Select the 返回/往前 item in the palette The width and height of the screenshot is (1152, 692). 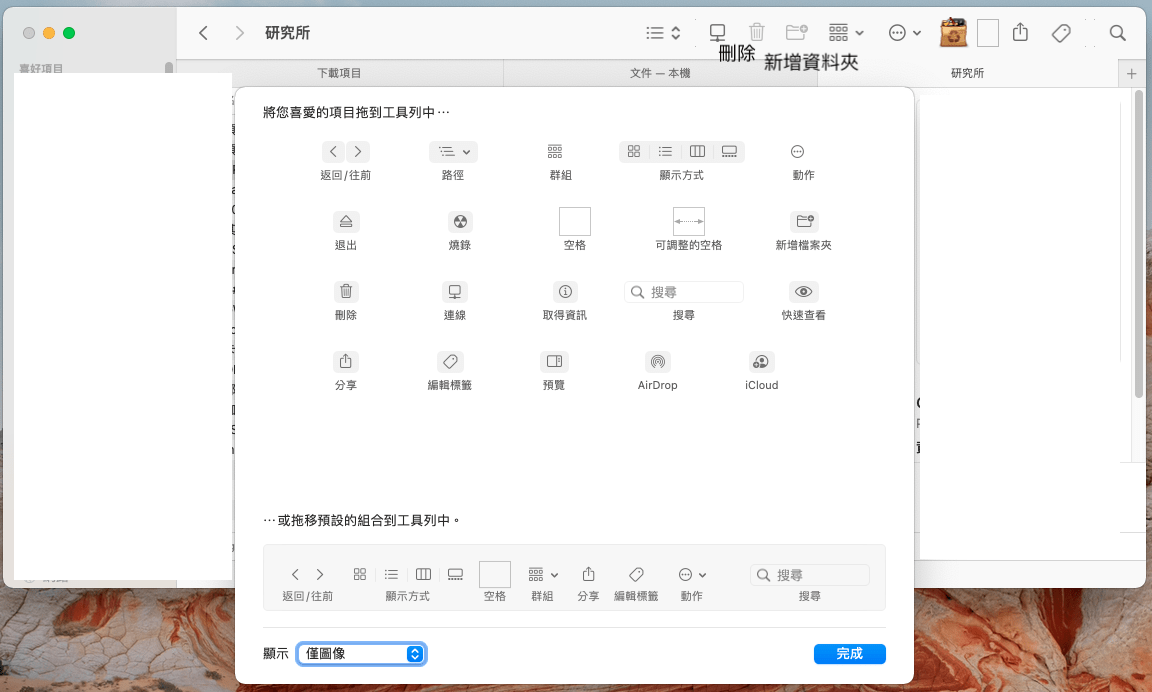345,162
